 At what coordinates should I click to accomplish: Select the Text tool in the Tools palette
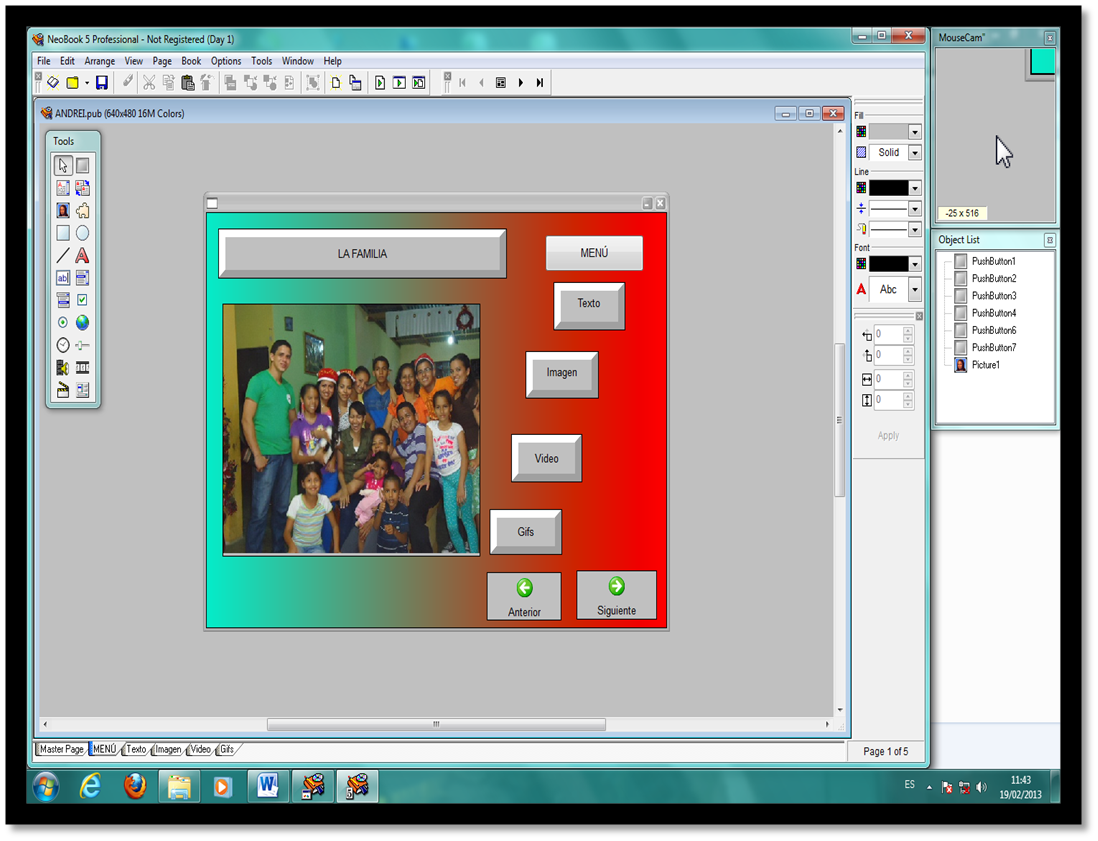tap(82, 255)
